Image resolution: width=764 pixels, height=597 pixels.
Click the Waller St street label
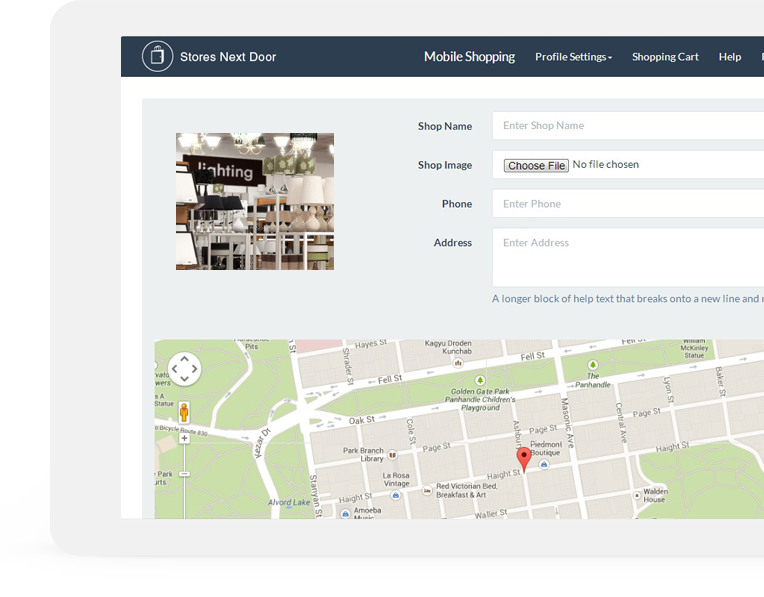(x=491, y=514)
